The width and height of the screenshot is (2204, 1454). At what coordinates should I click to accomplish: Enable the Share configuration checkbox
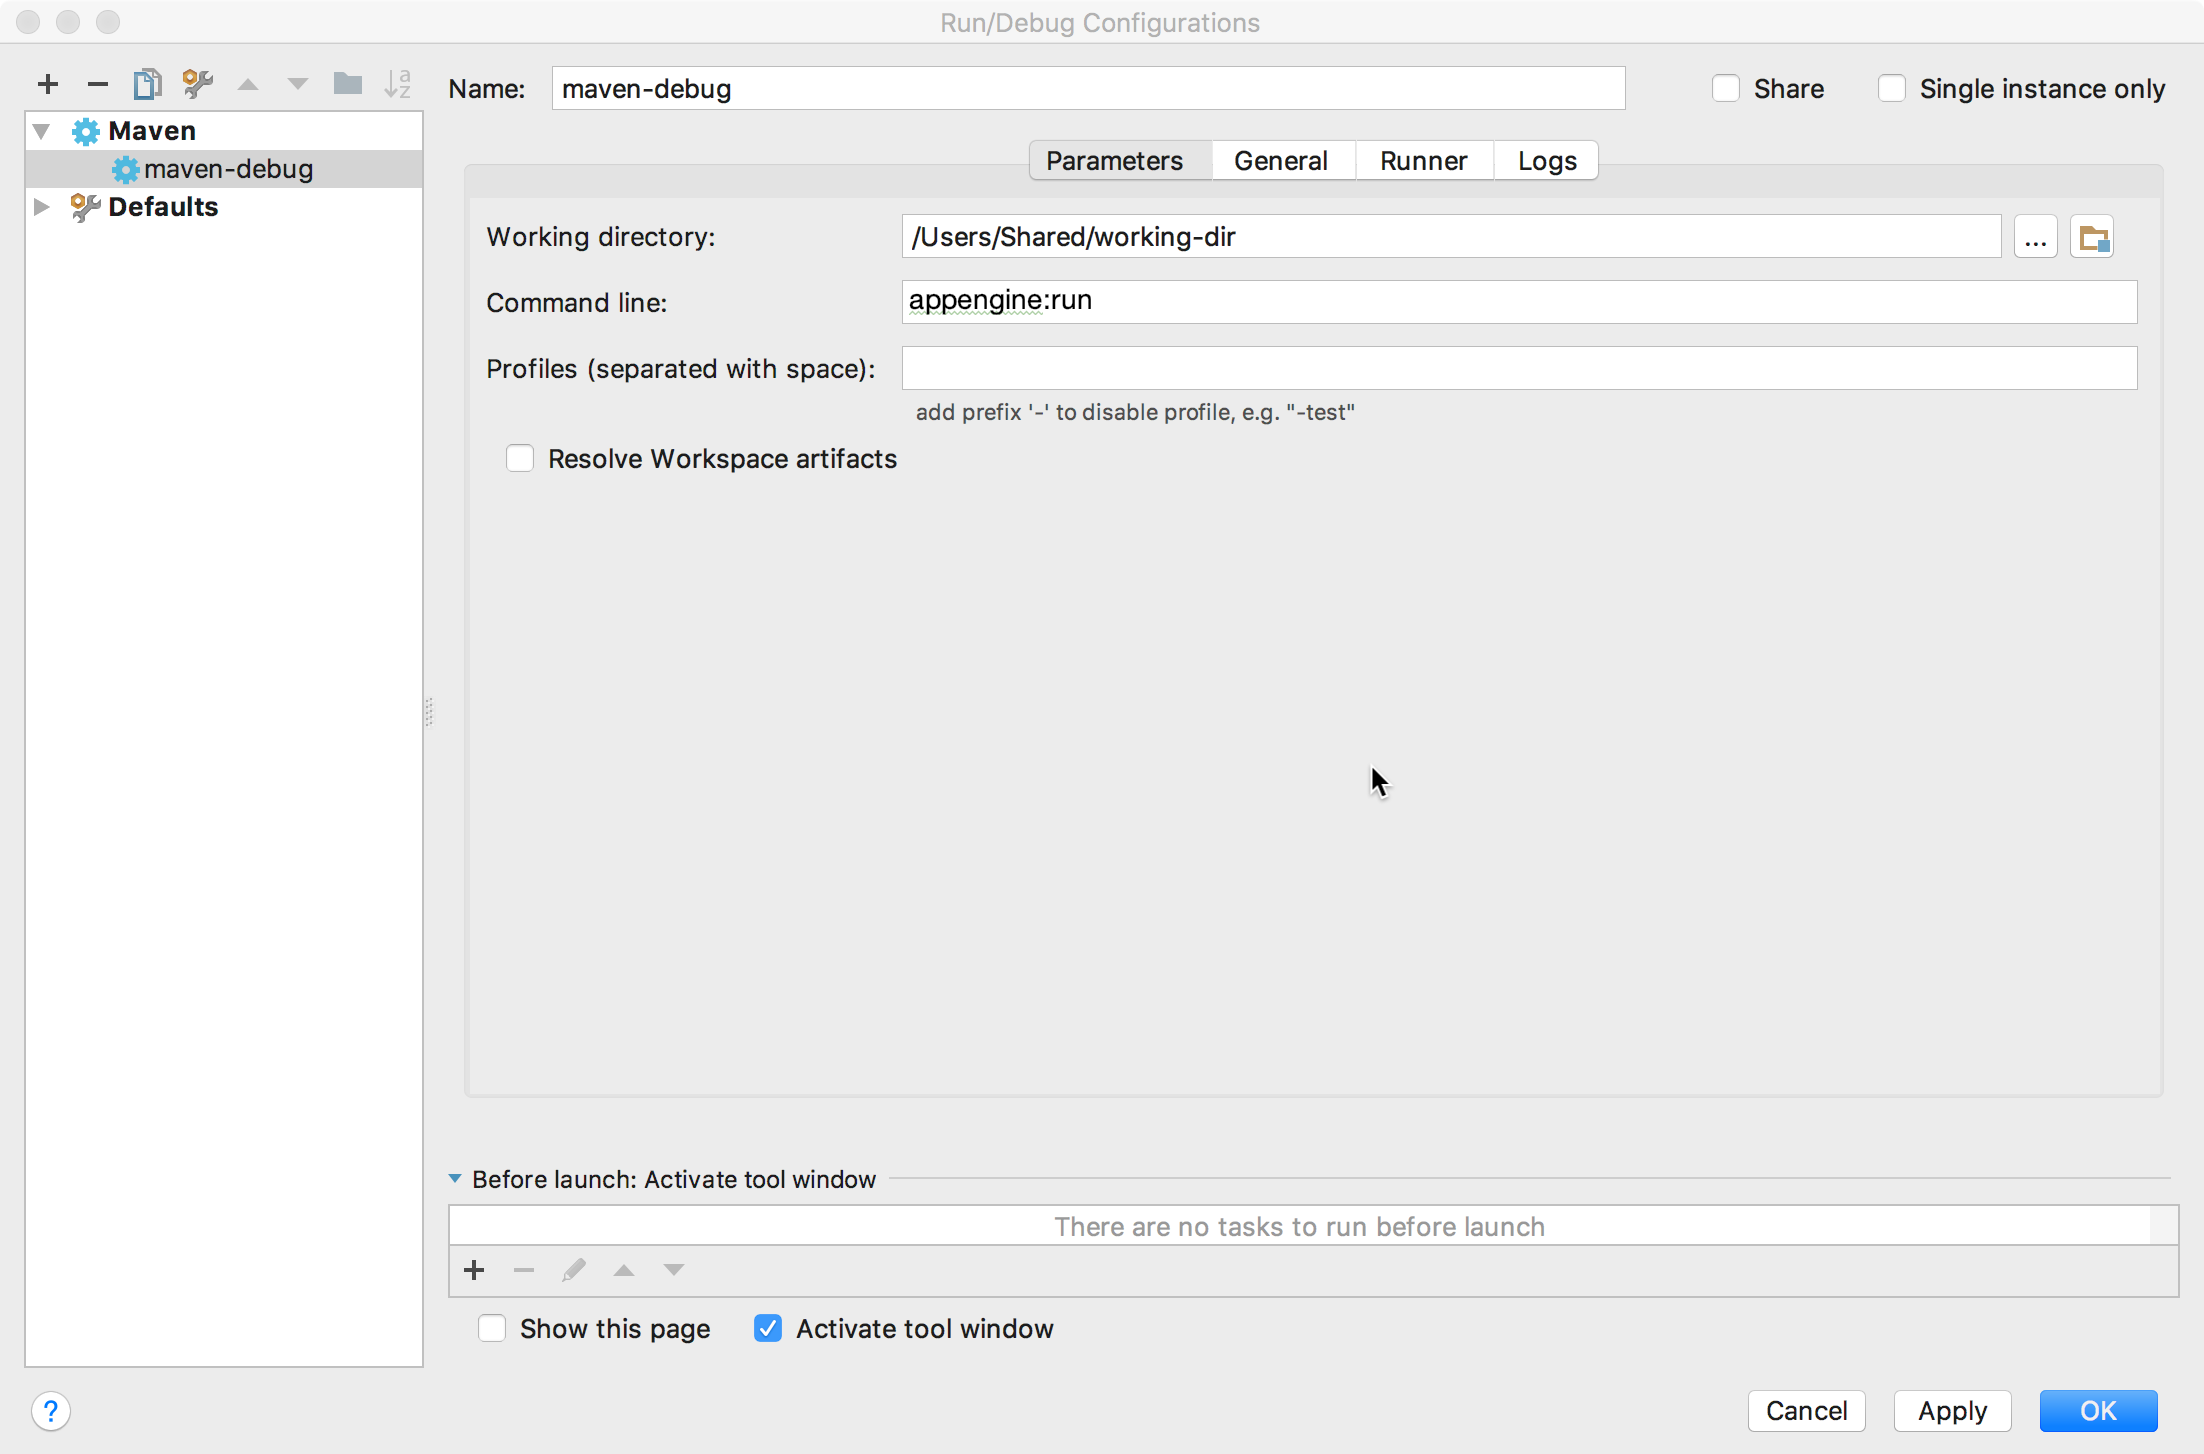click(1727, 88)
